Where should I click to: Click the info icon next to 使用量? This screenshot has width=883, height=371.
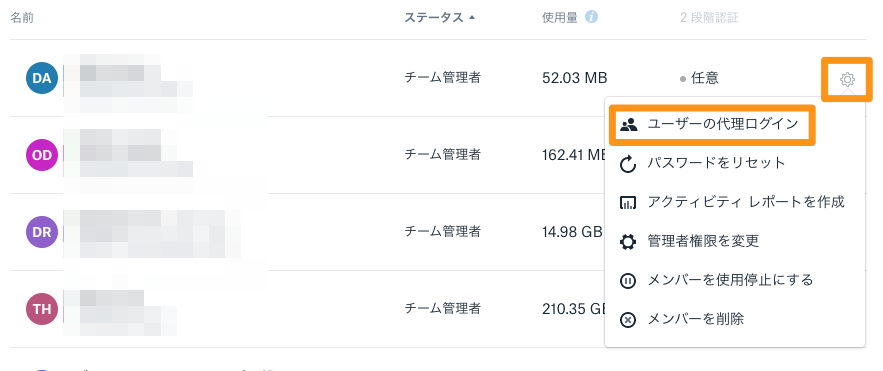coord(591,17)
